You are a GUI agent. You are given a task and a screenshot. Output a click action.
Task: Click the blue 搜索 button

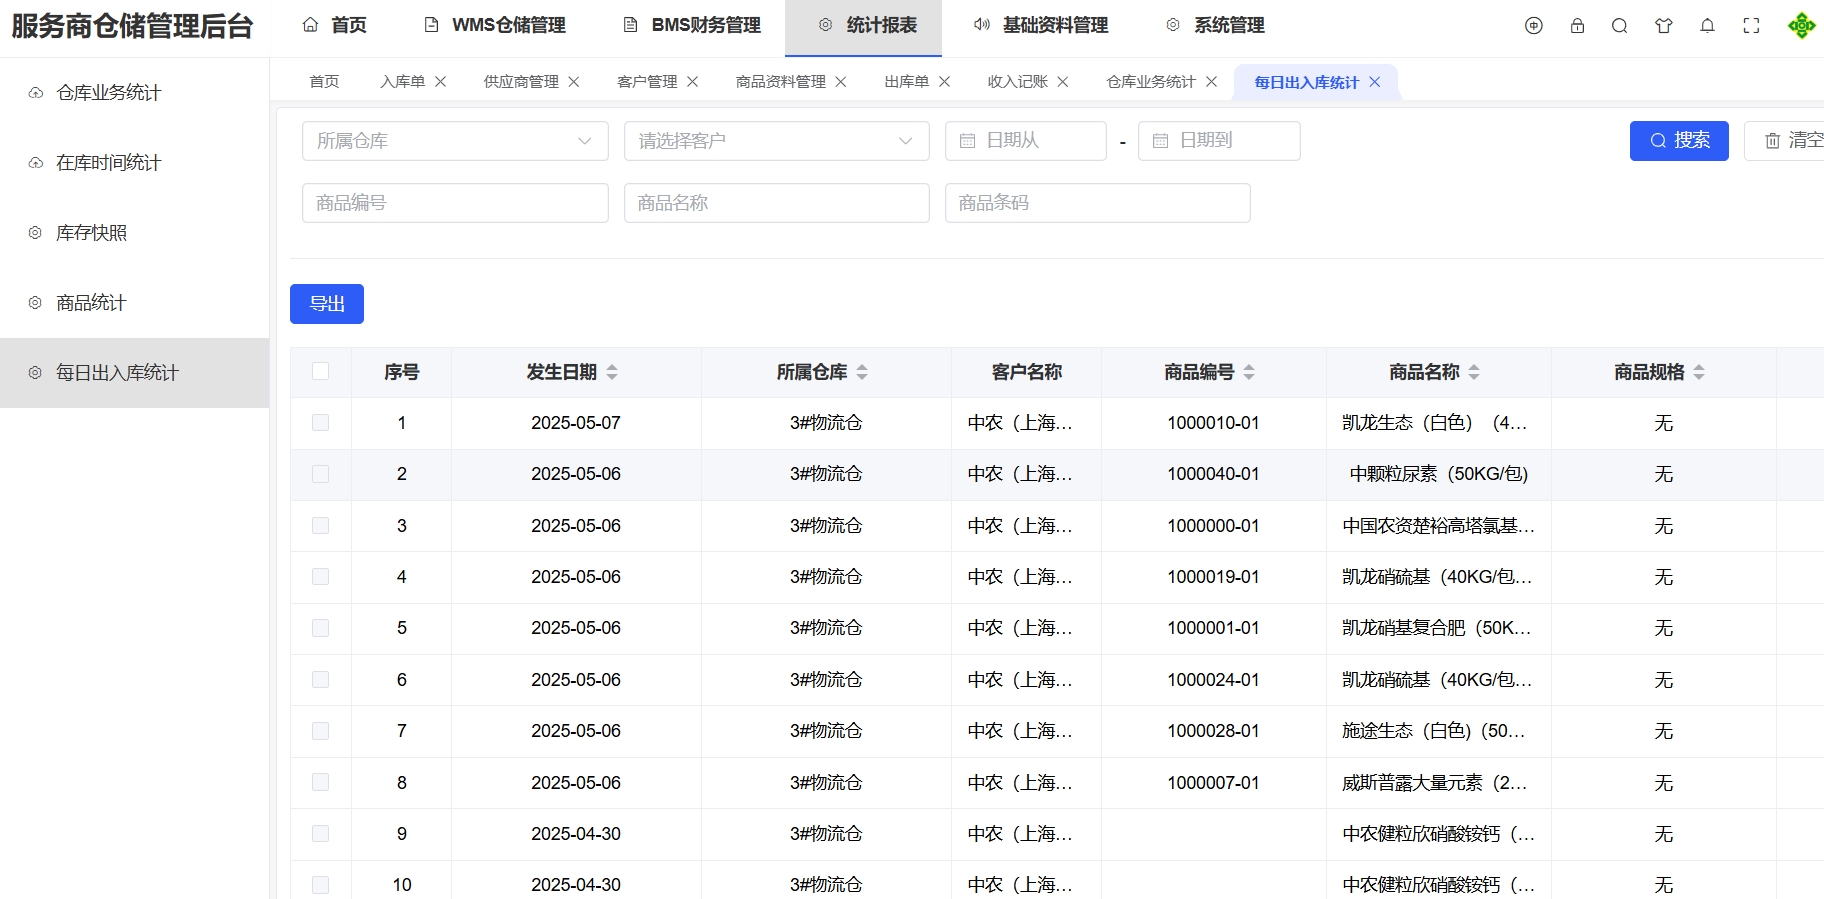[1678, 141]
